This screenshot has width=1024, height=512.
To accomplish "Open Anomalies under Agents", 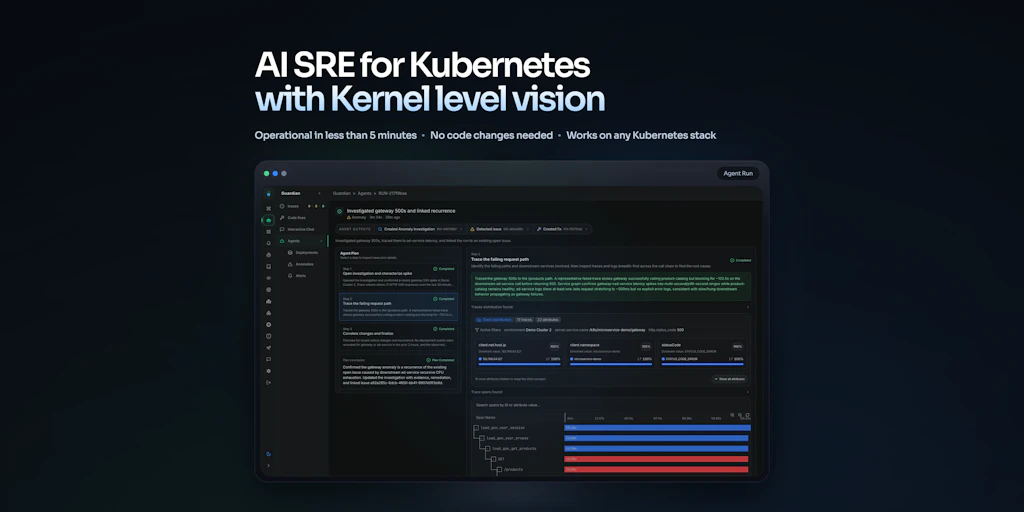I will pyautogui.click(x=301, y=264).
